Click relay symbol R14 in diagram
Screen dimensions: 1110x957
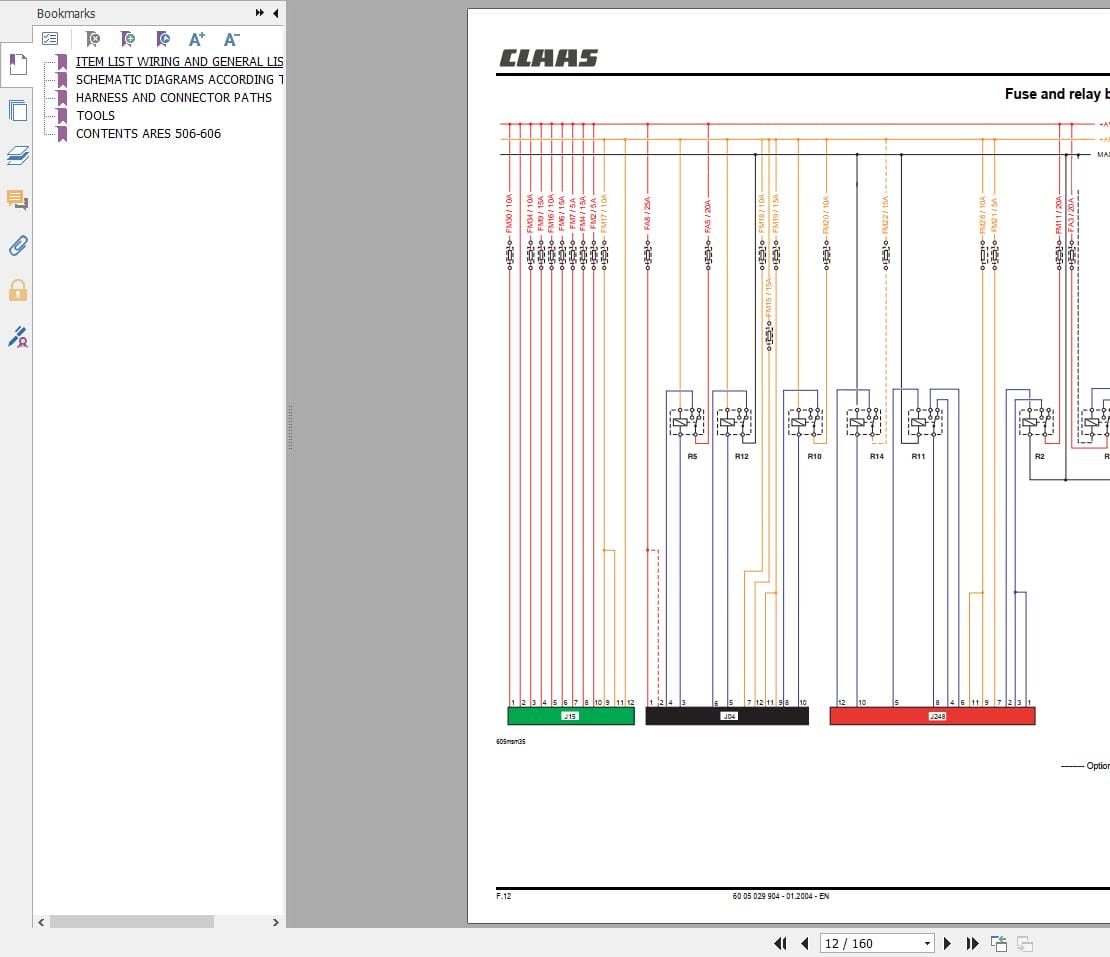(864, 422)
